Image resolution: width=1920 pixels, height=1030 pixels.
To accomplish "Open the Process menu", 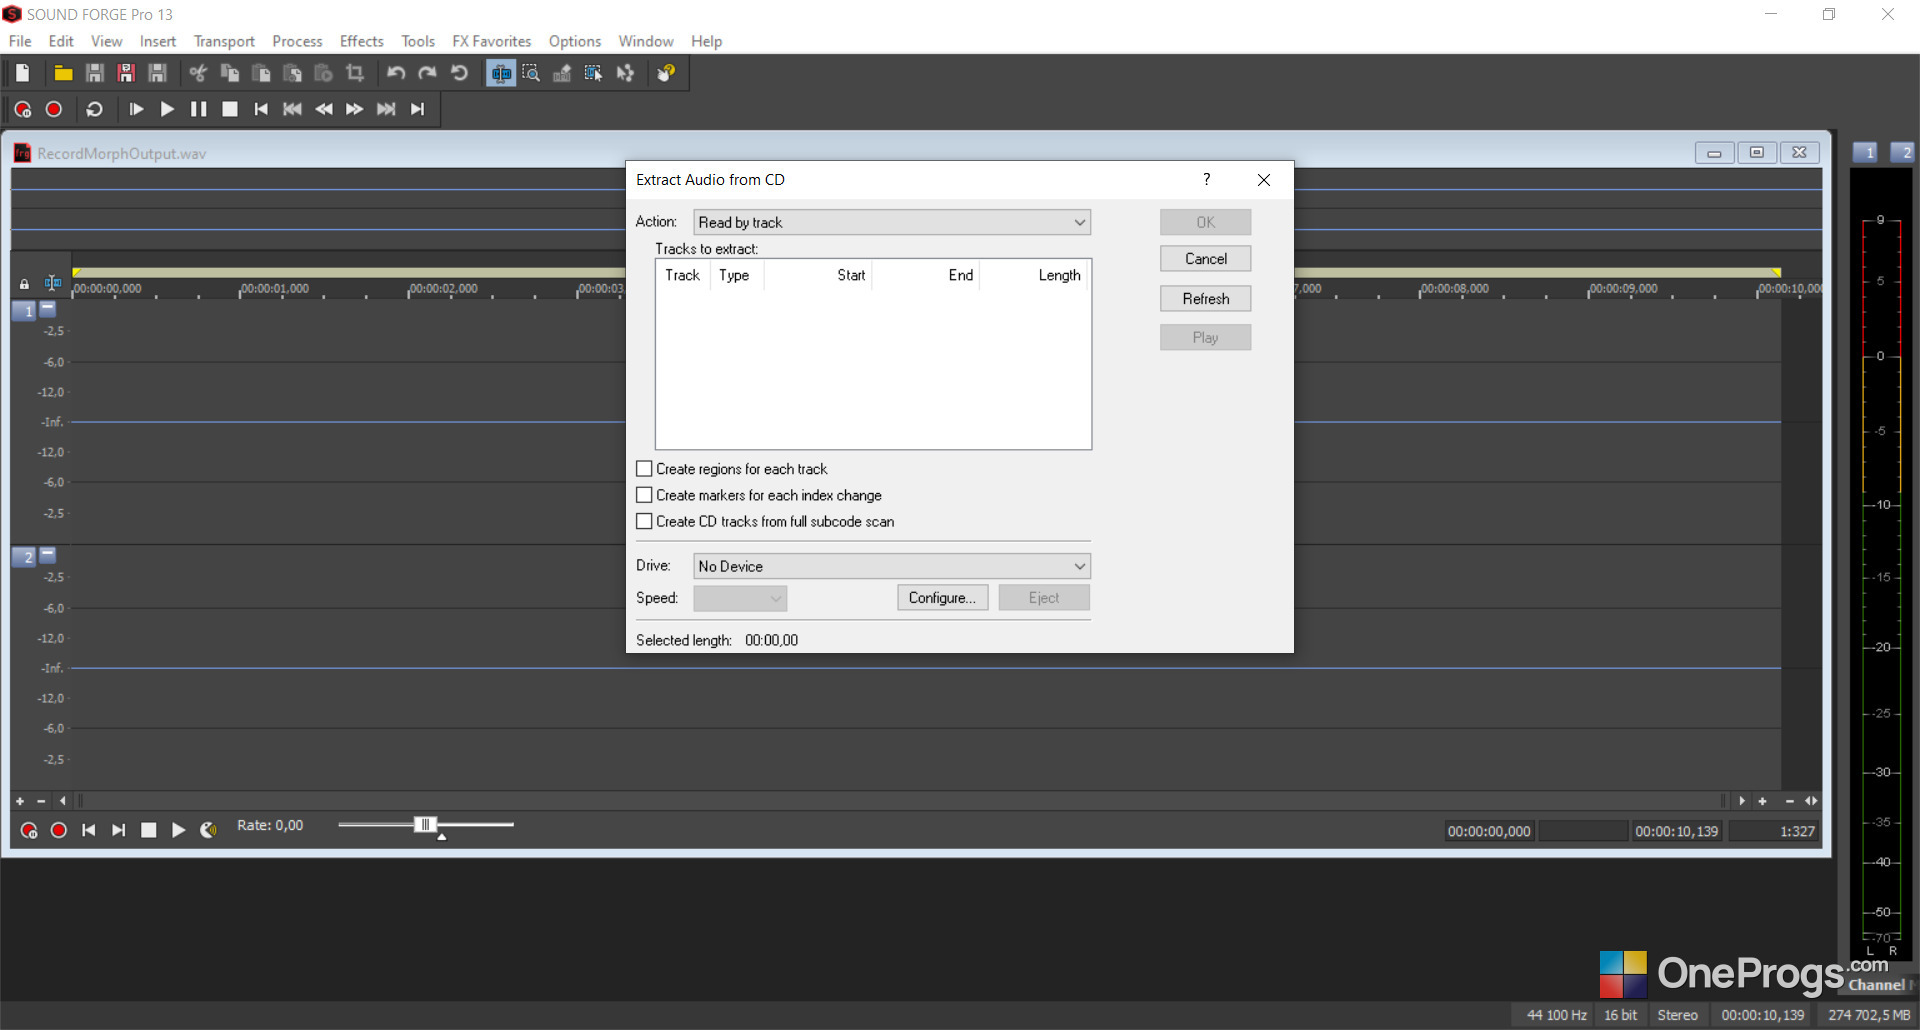I will (x=297, y=41).
